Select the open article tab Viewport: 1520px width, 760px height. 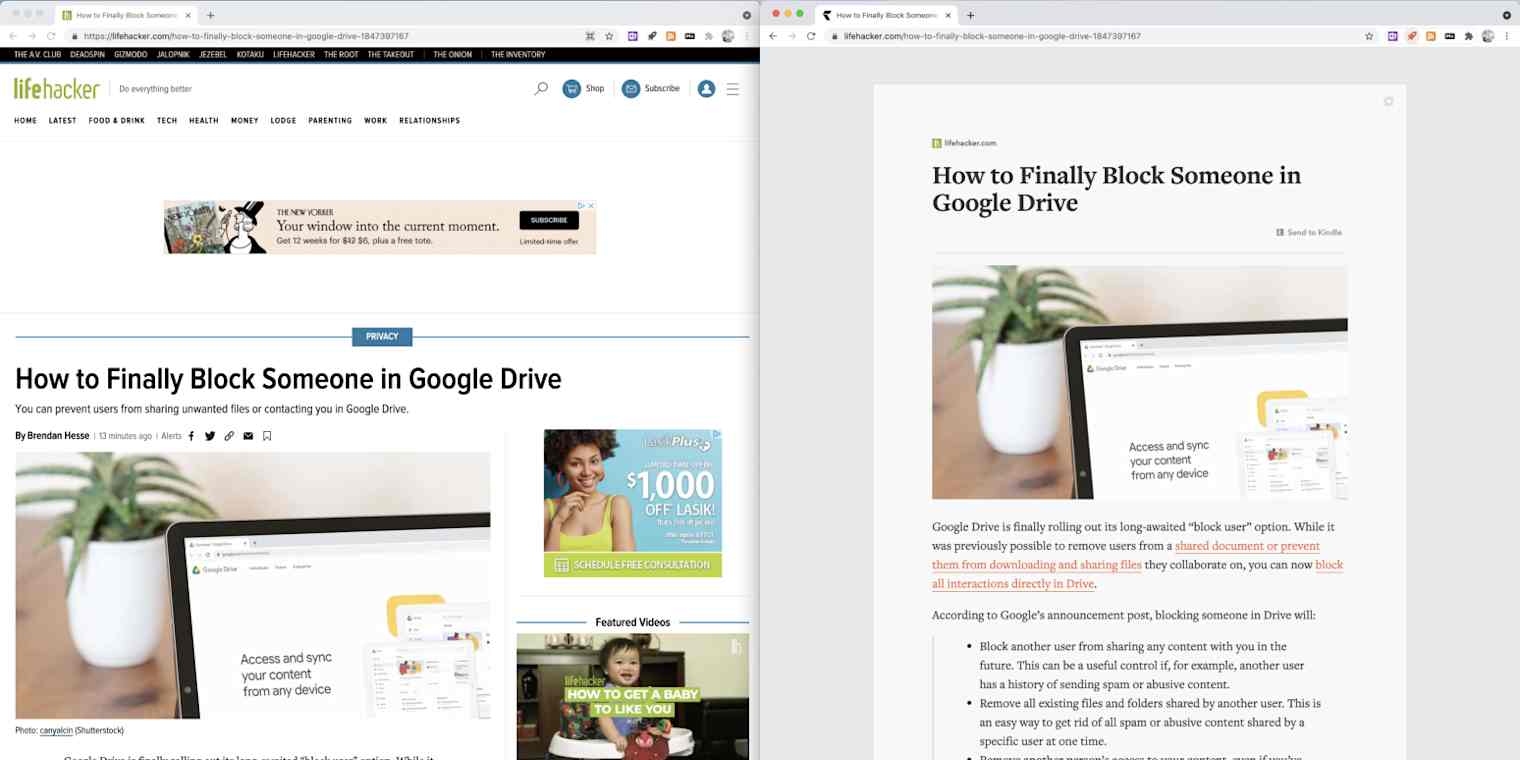tap(120, 15)
